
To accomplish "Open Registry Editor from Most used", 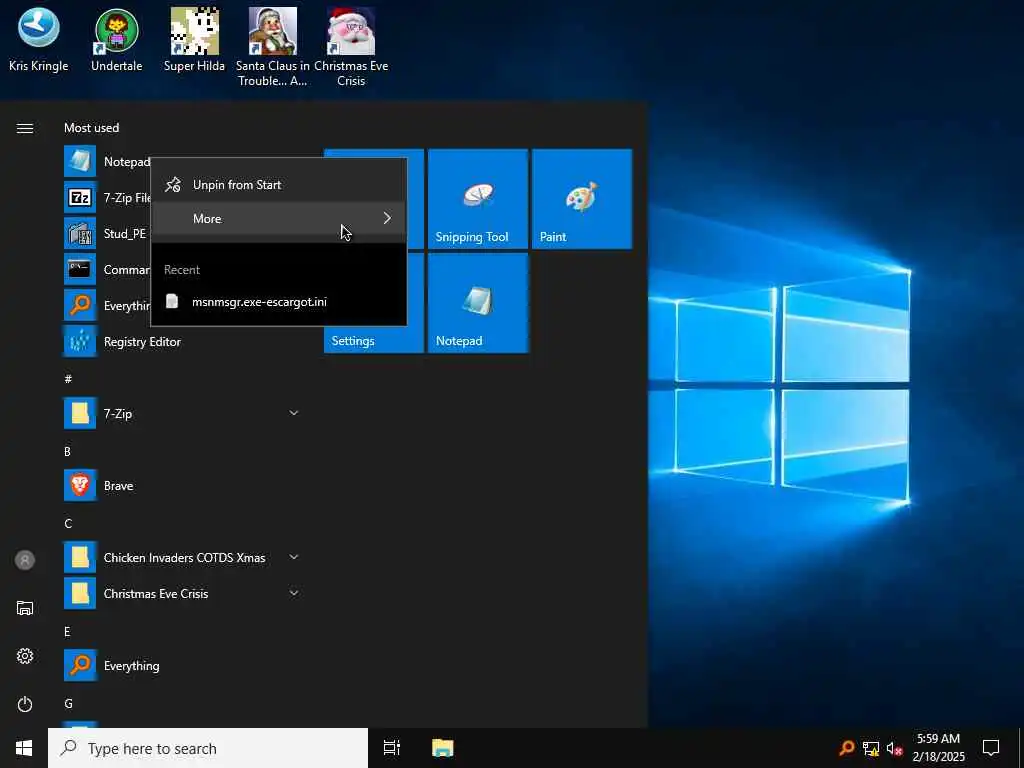I will tap(184, 342).
